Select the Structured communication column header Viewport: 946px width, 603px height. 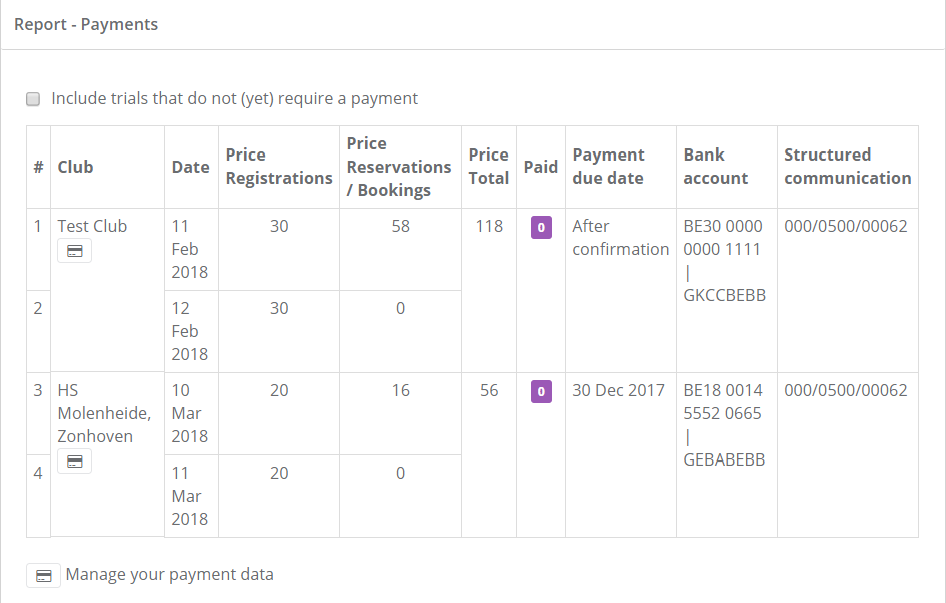(847, 166)
